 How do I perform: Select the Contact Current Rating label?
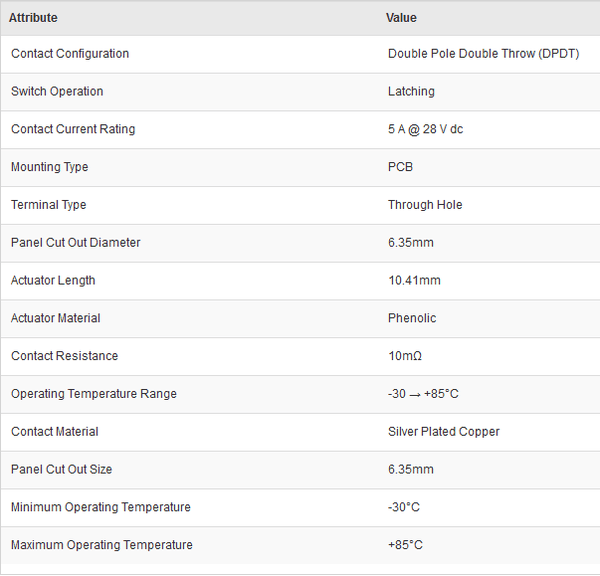(73, 129)
